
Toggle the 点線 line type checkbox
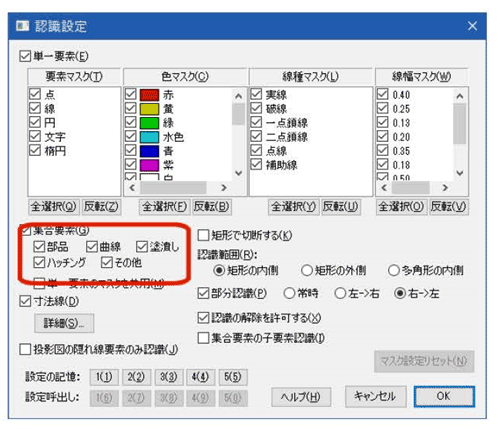tap(256, 150)
